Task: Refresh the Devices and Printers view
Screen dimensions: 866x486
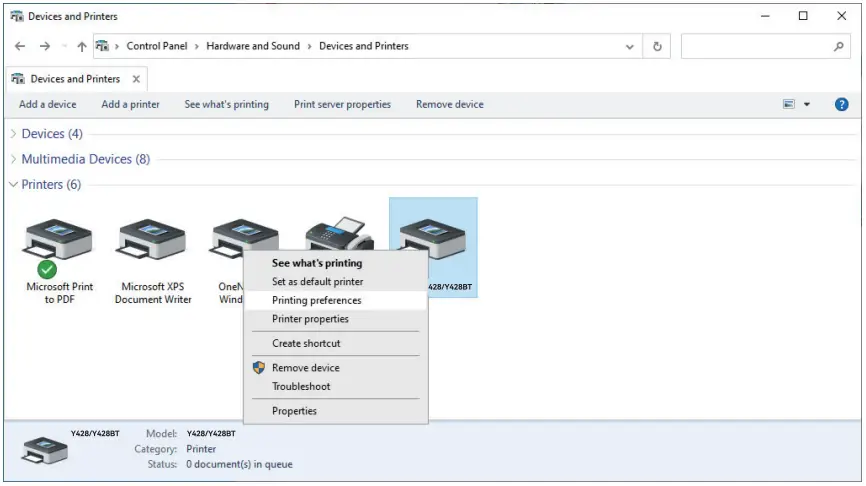Action: [657, 46]
